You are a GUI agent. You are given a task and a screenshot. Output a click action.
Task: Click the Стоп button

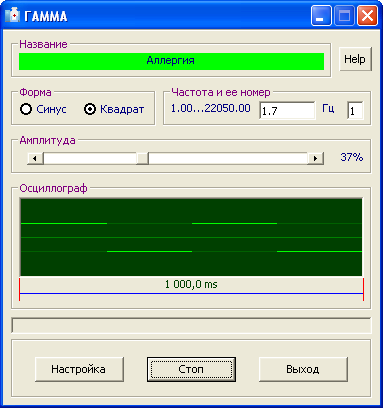click(191, 369)
